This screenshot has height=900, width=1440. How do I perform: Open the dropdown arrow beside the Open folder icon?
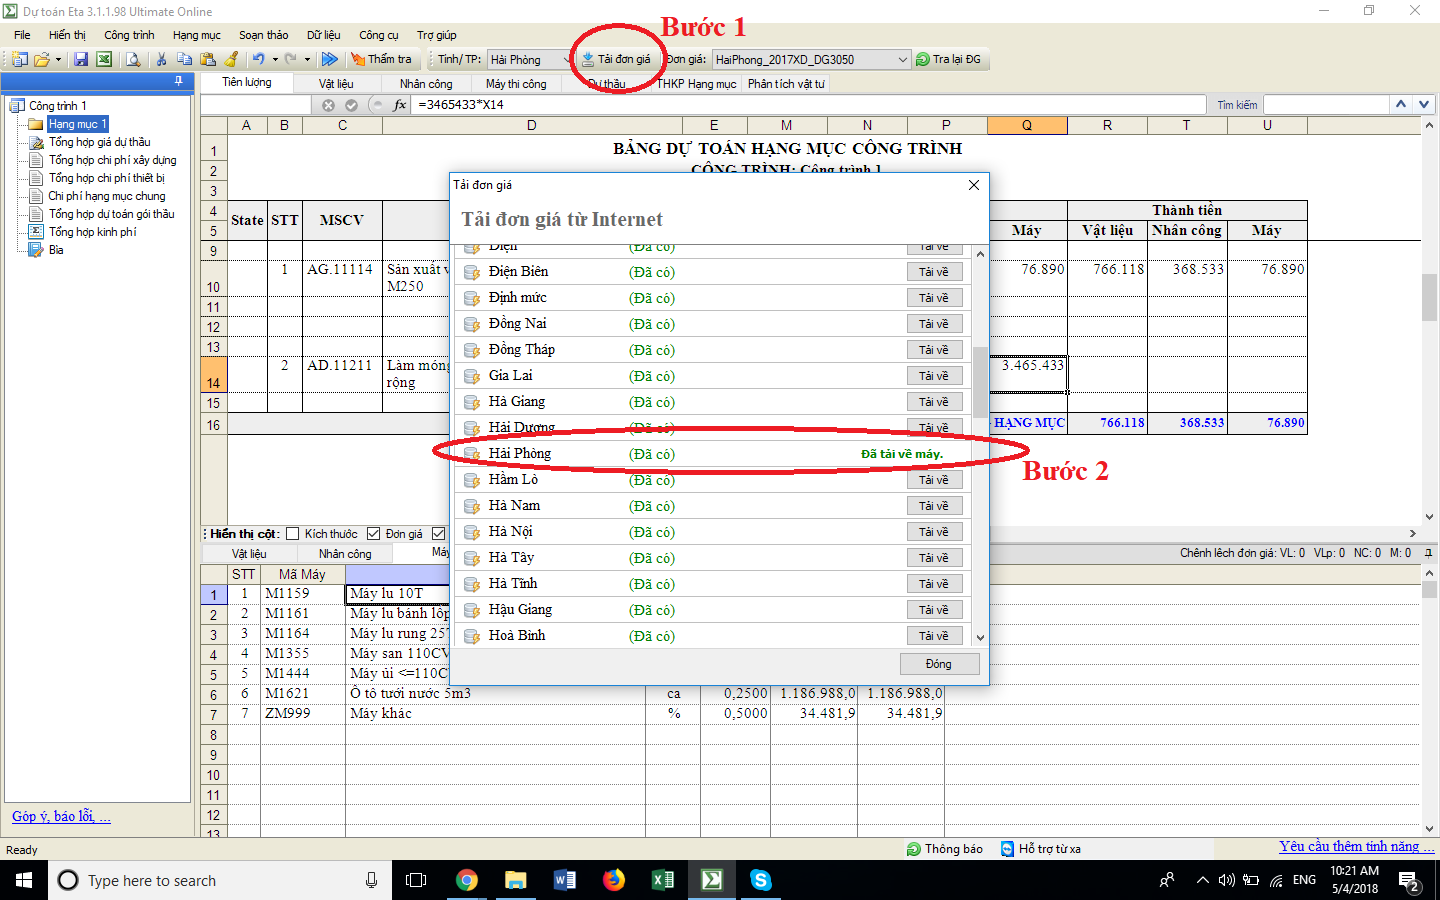pos(58,60)
